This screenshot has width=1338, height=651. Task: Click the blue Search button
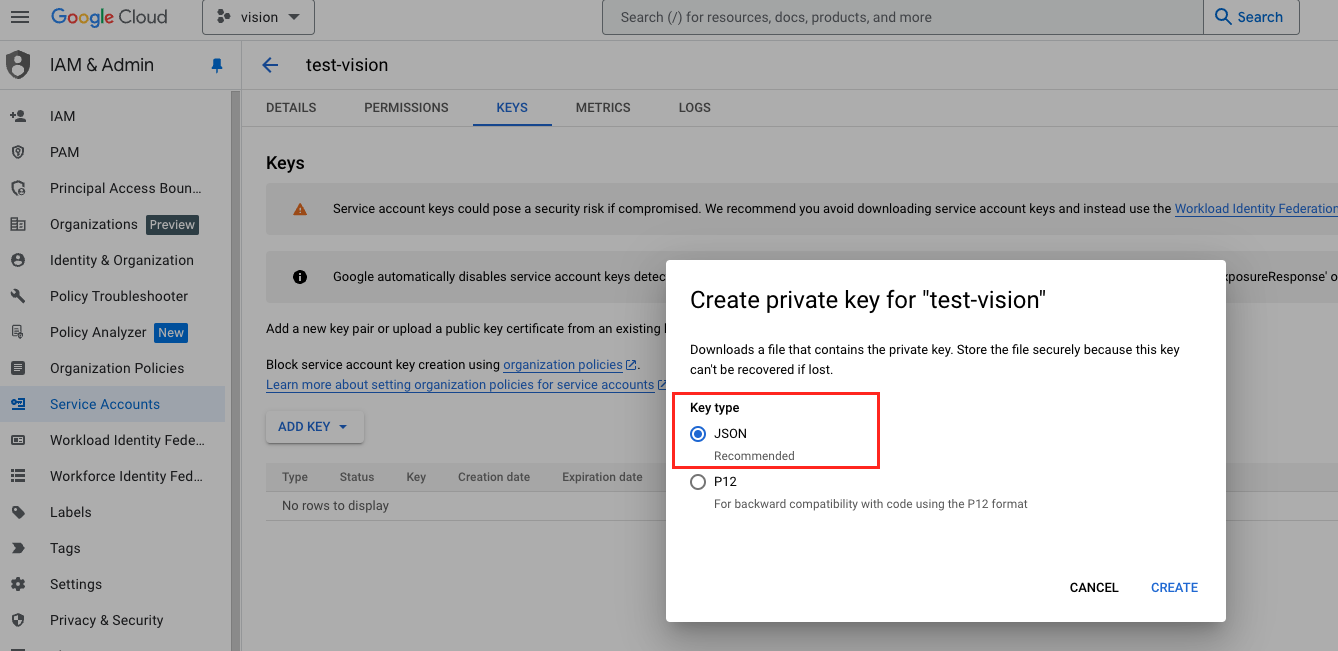tap(1251, 17)
